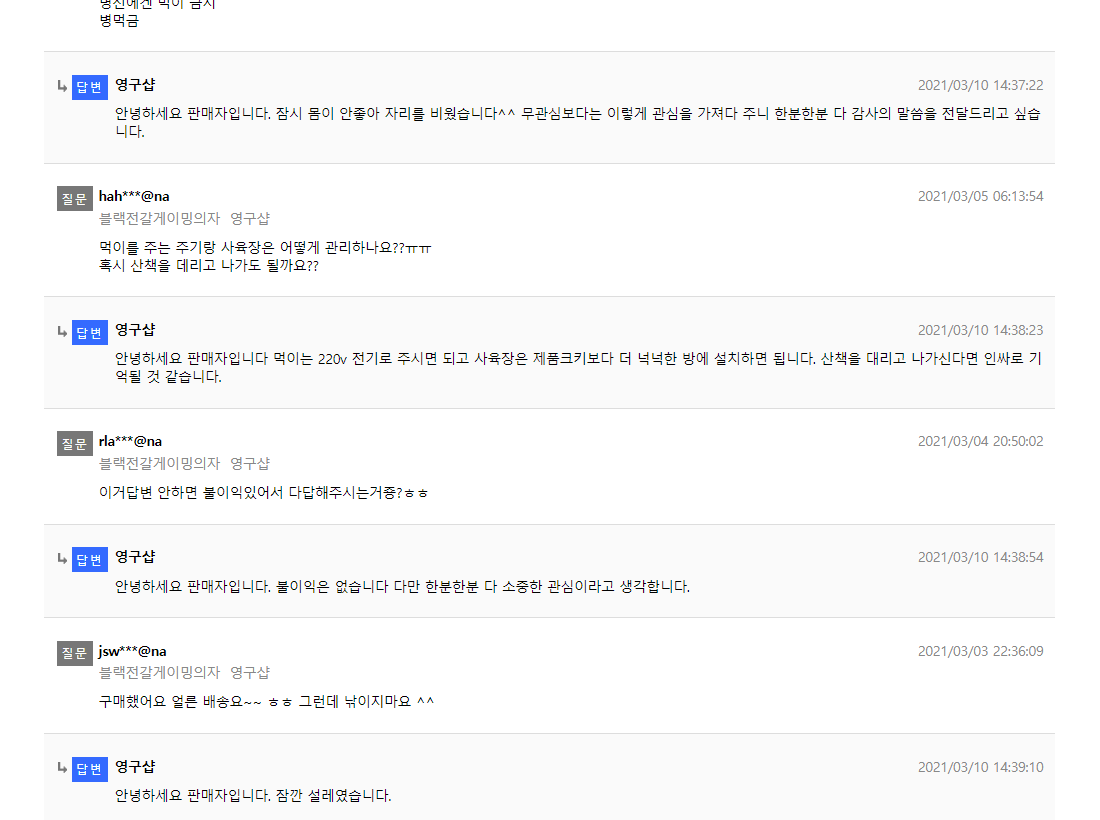Click reply arrow icon of the 14:39:10 answer

(x=62, y=768)
